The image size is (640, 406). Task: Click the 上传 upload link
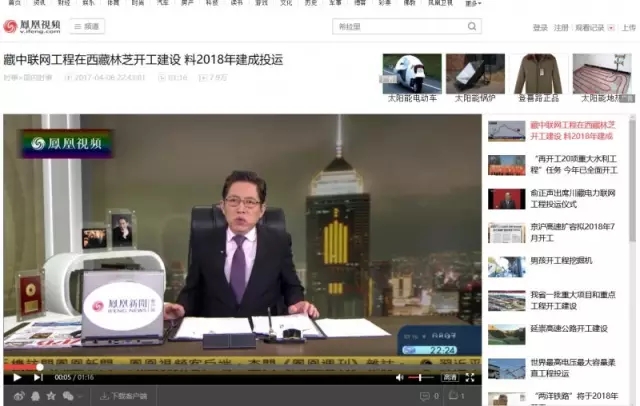[629, 28]
